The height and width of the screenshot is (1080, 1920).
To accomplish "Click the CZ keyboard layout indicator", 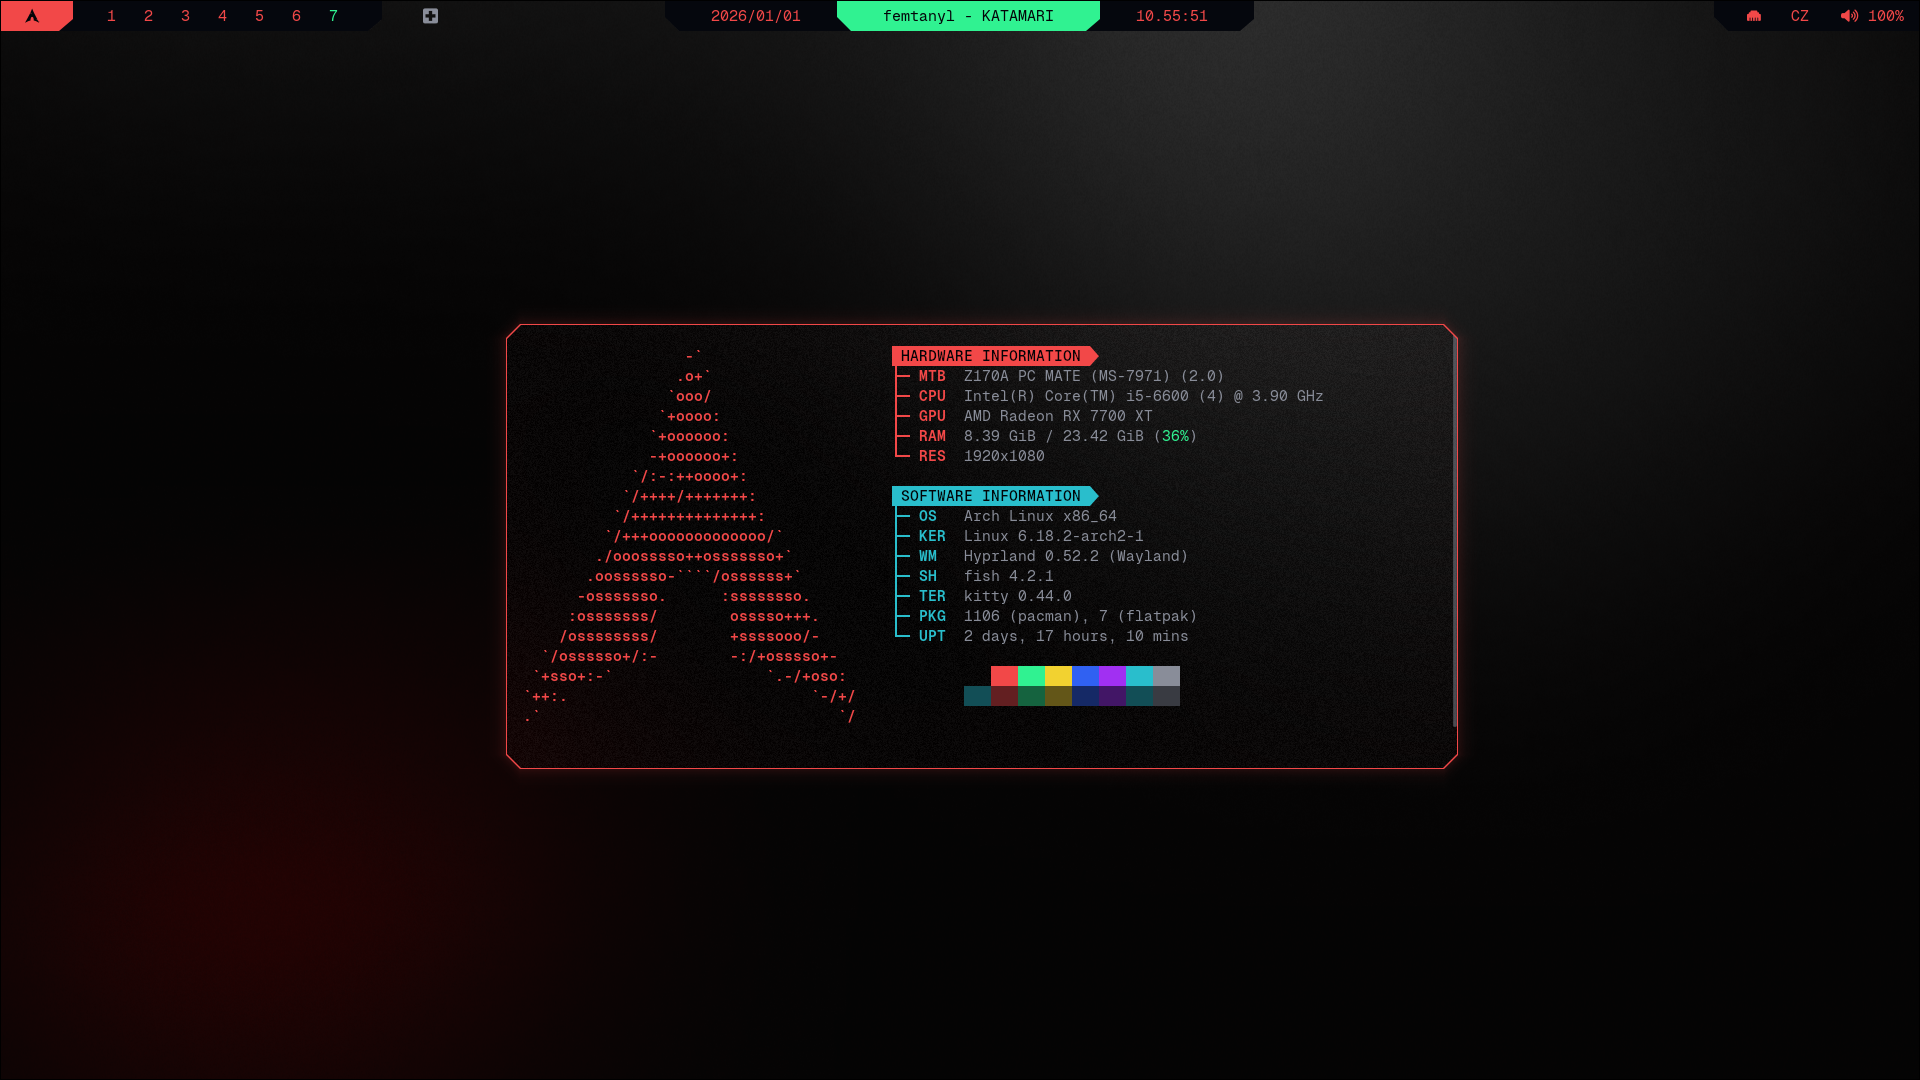I will [1799, 16].
